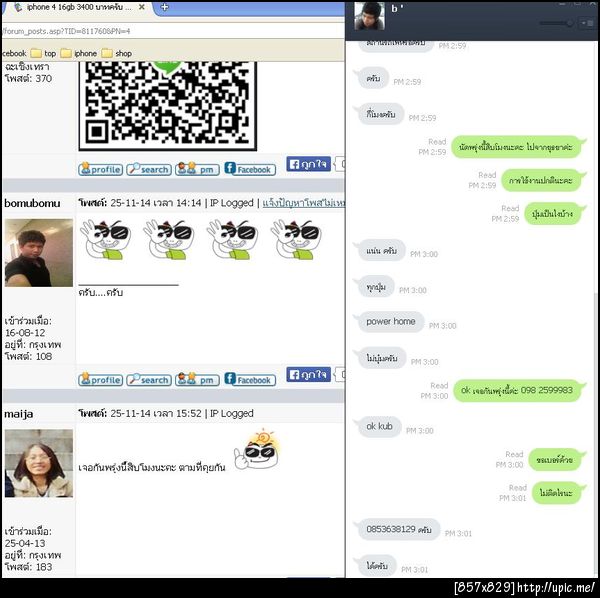This screenshot has width=600, height=598.
Task: Click search button in bomubomu's post
Action: coord(149,380)
